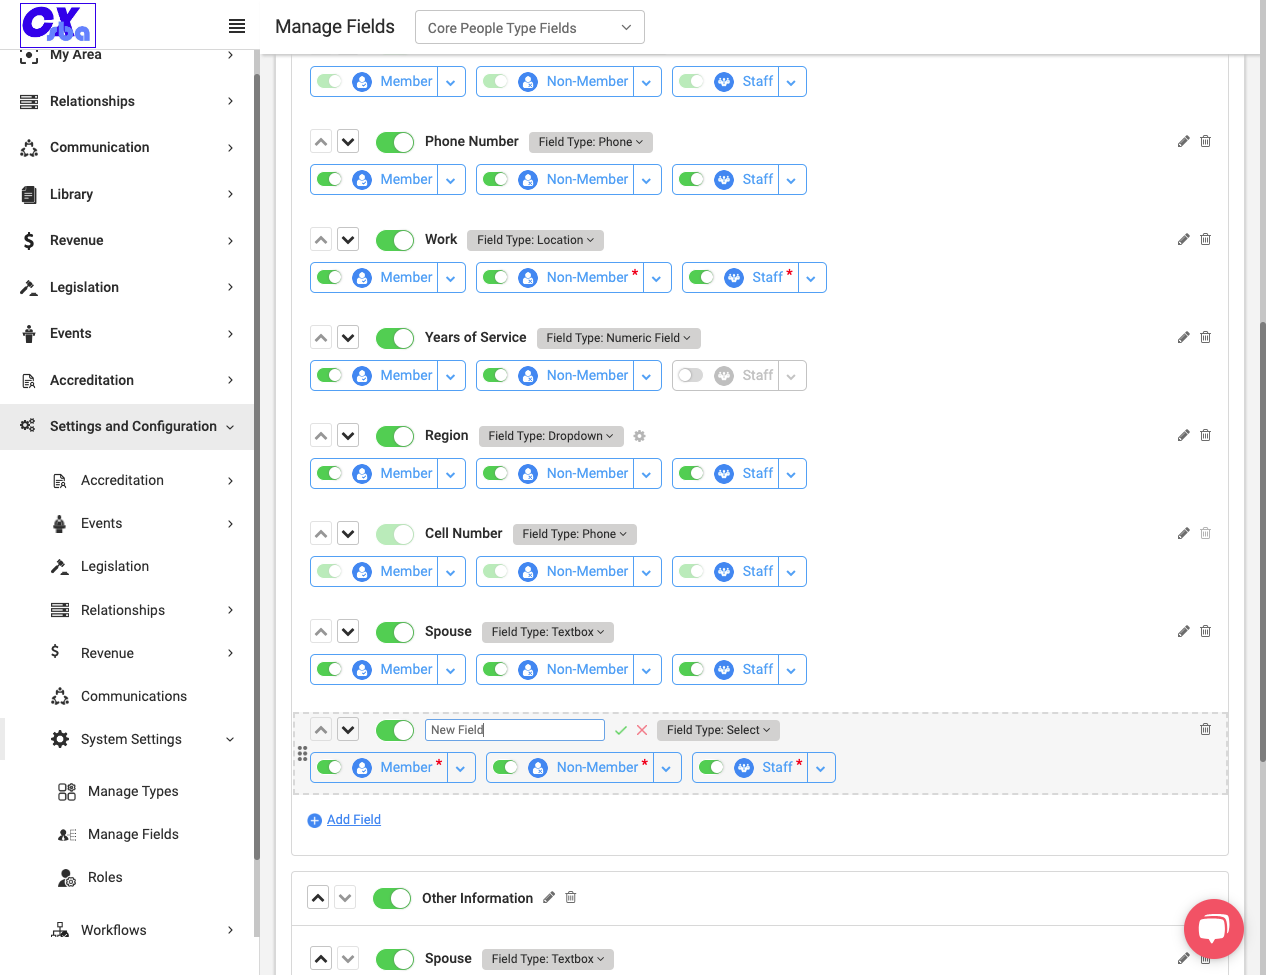Edit the Work field with pencil icon
The height and width of the screenshot is (975, 1266).
pyautogui.click(x=1183, y=239)
